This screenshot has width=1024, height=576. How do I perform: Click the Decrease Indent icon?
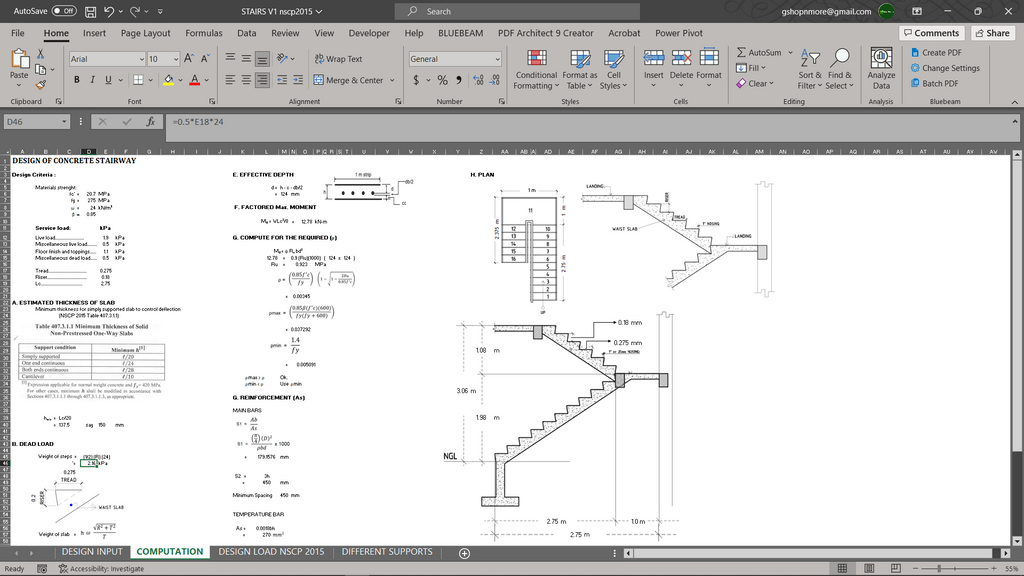pyautogui.click(x=282, y=80)
